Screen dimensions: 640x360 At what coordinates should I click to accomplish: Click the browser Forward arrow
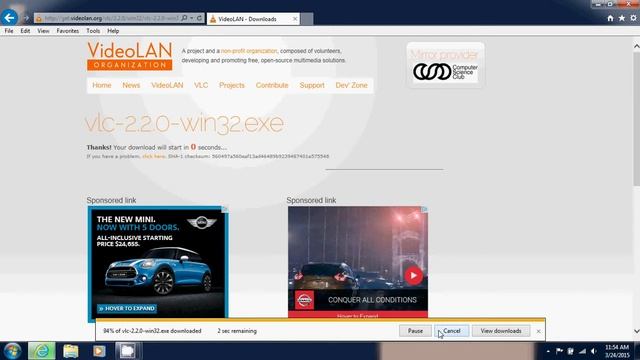[26, 18]
